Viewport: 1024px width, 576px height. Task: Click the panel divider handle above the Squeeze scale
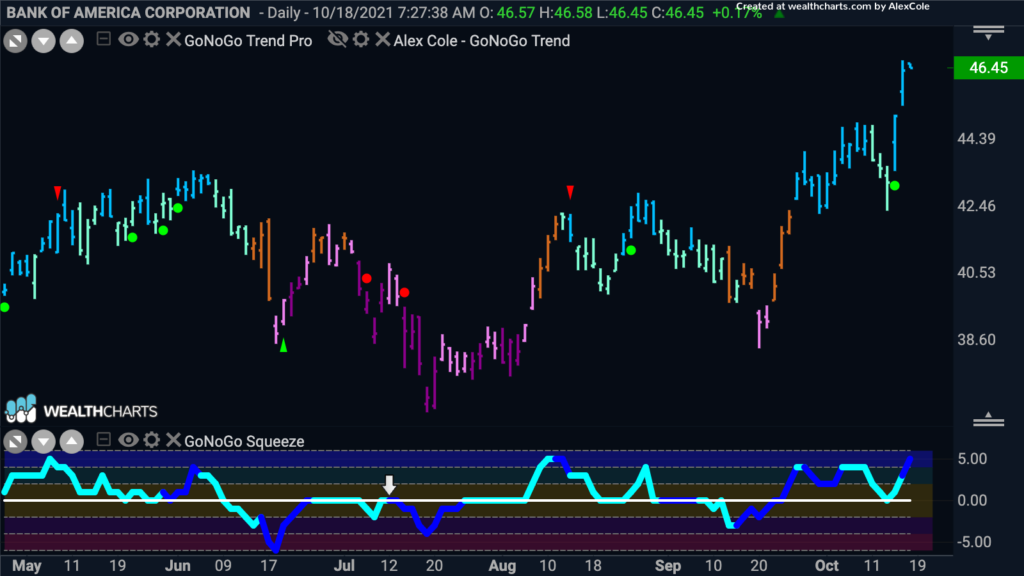point(988,419)
